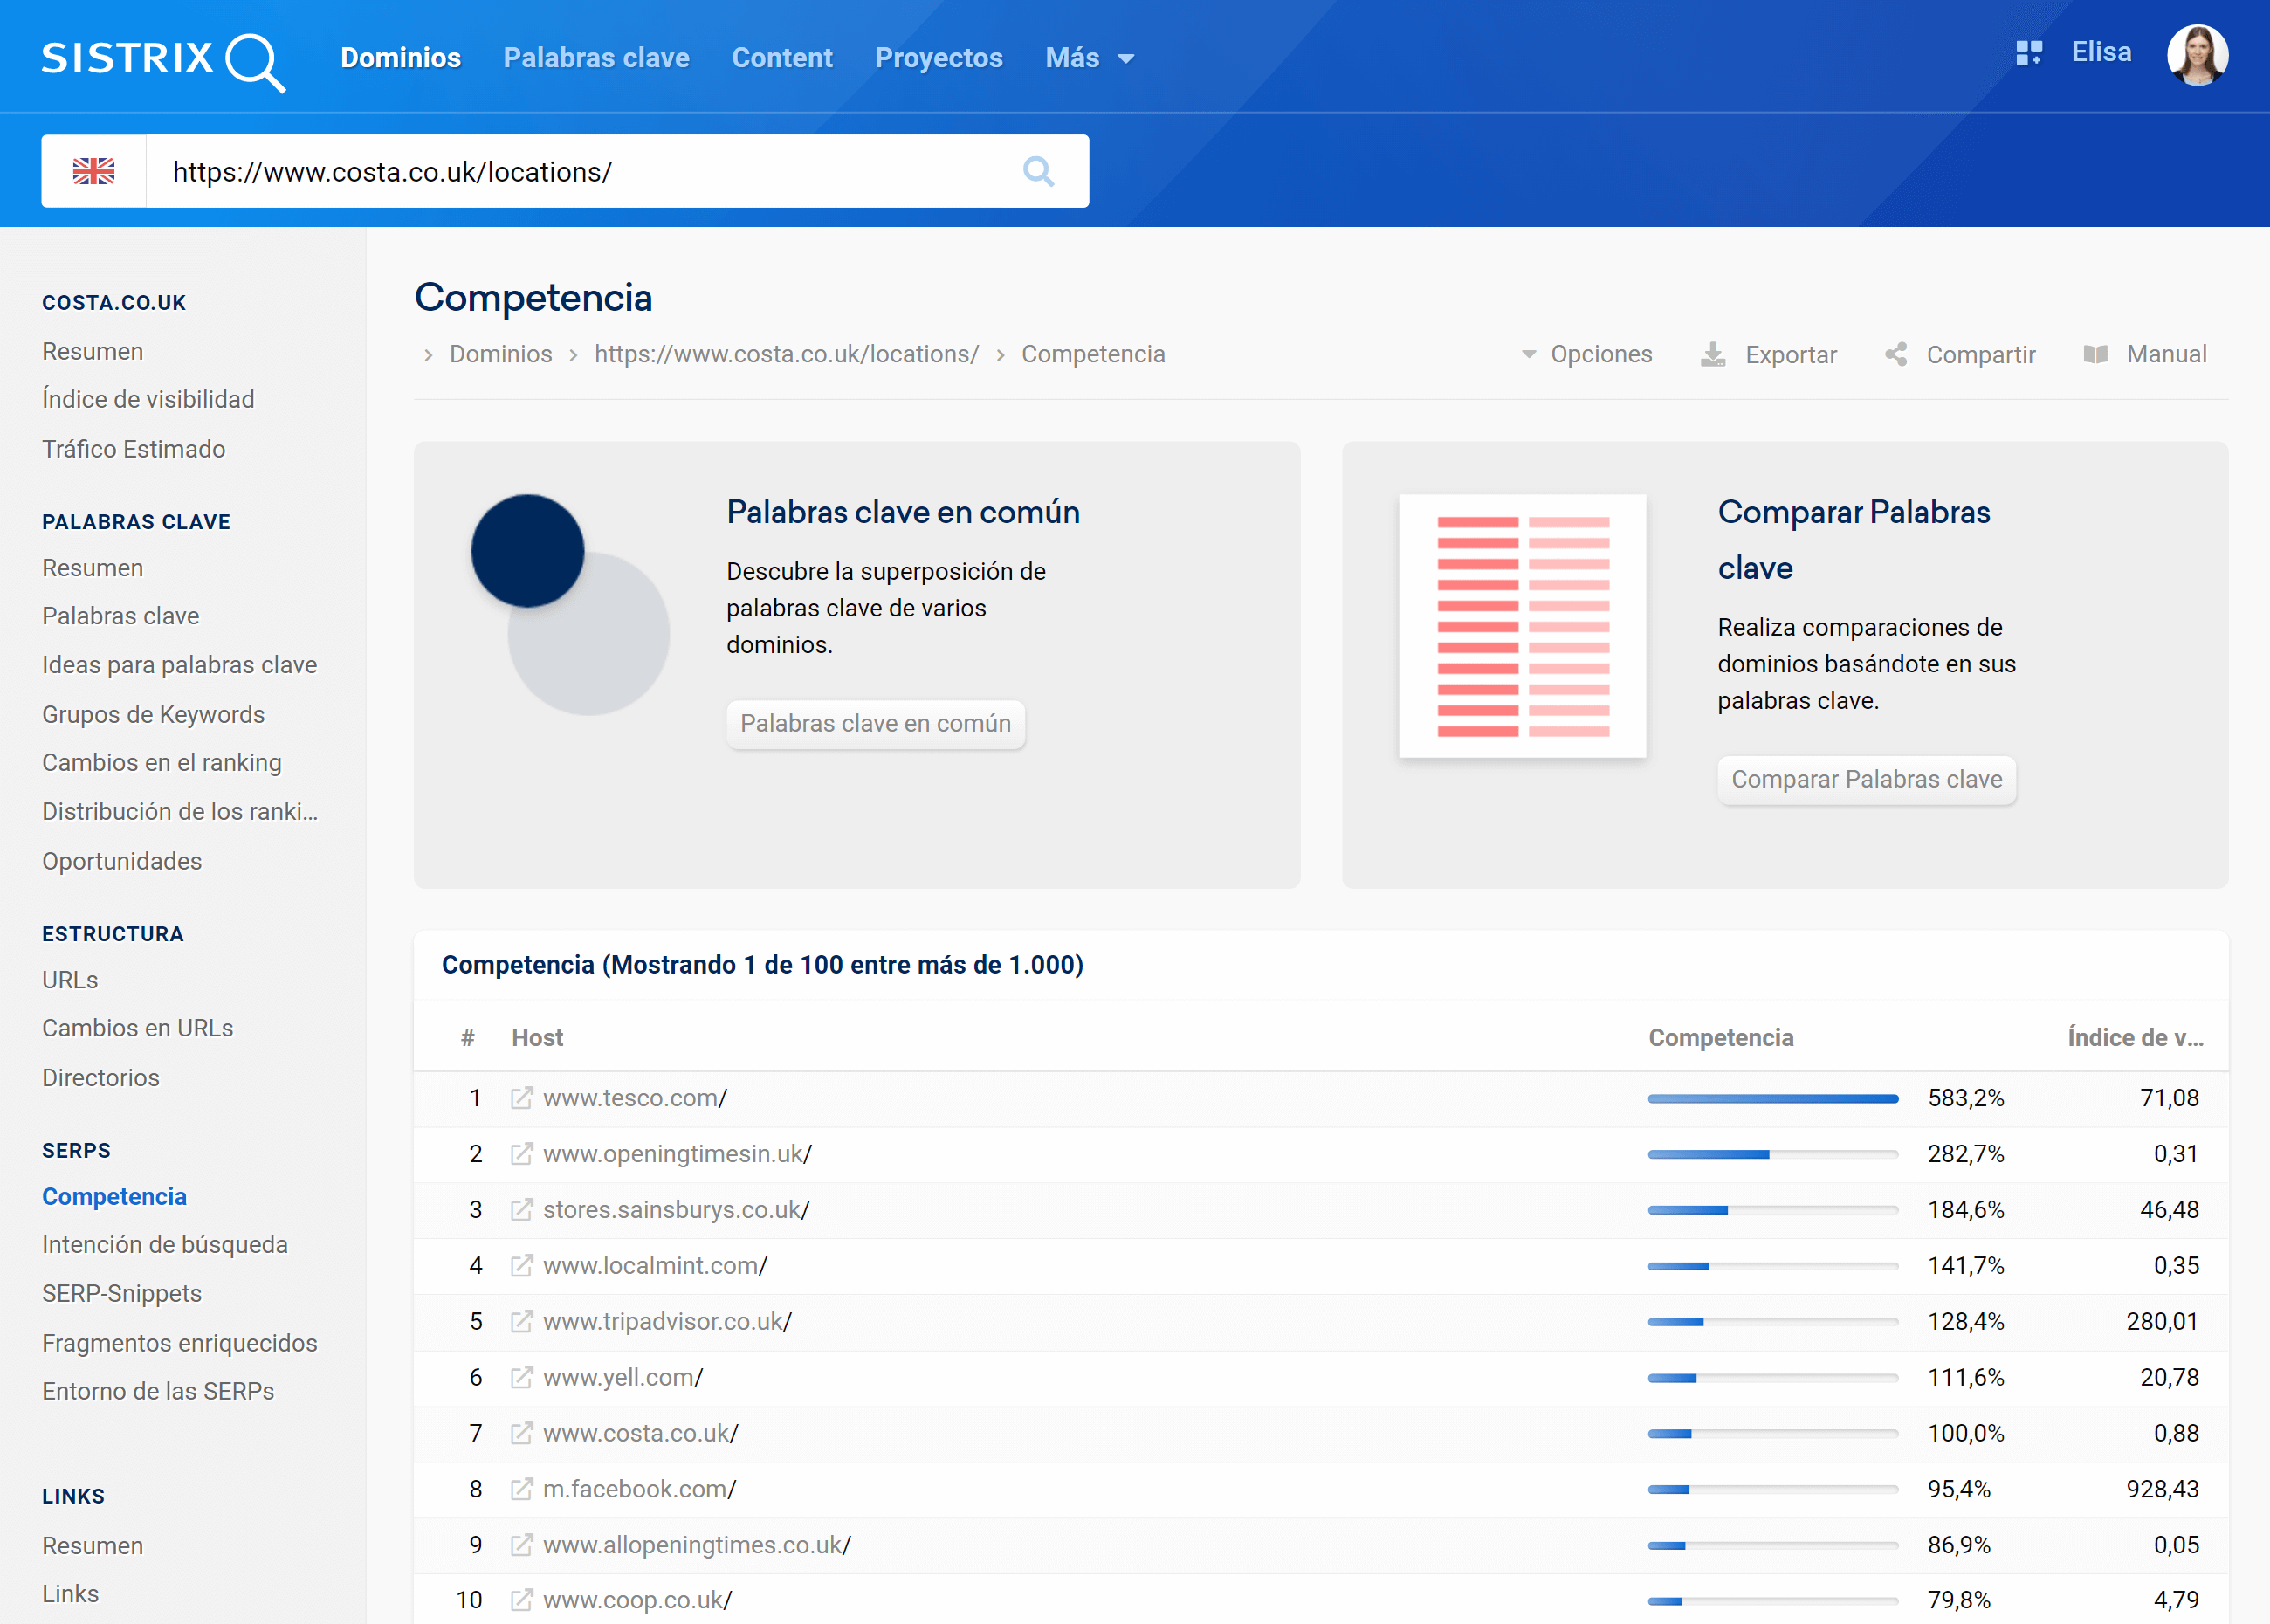The image size is (2270, 1624).
Task: Open external link icon for www.yell.com
Action: (521, 1378)
